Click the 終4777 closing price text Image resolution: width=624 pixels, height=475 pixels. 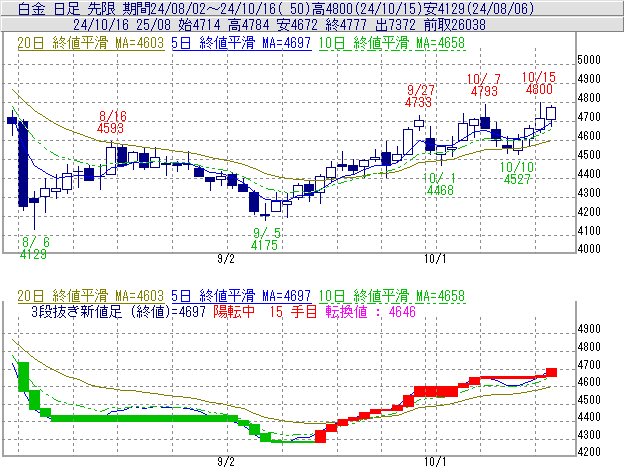pyautogui.click(x=346, y=25)
